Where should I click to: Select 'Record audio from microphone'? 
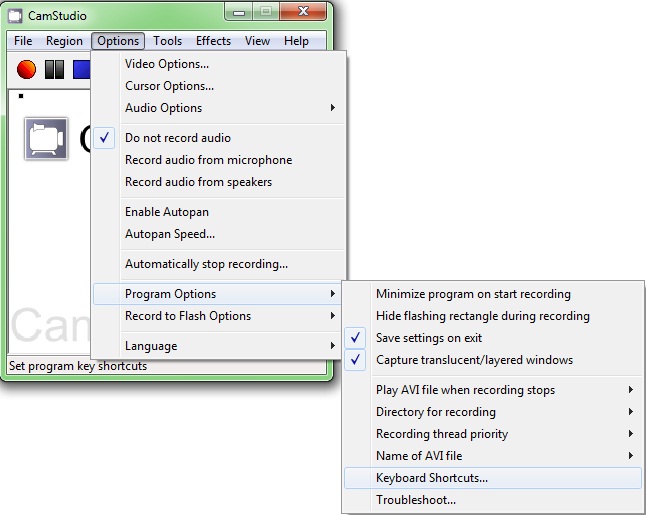219,160
